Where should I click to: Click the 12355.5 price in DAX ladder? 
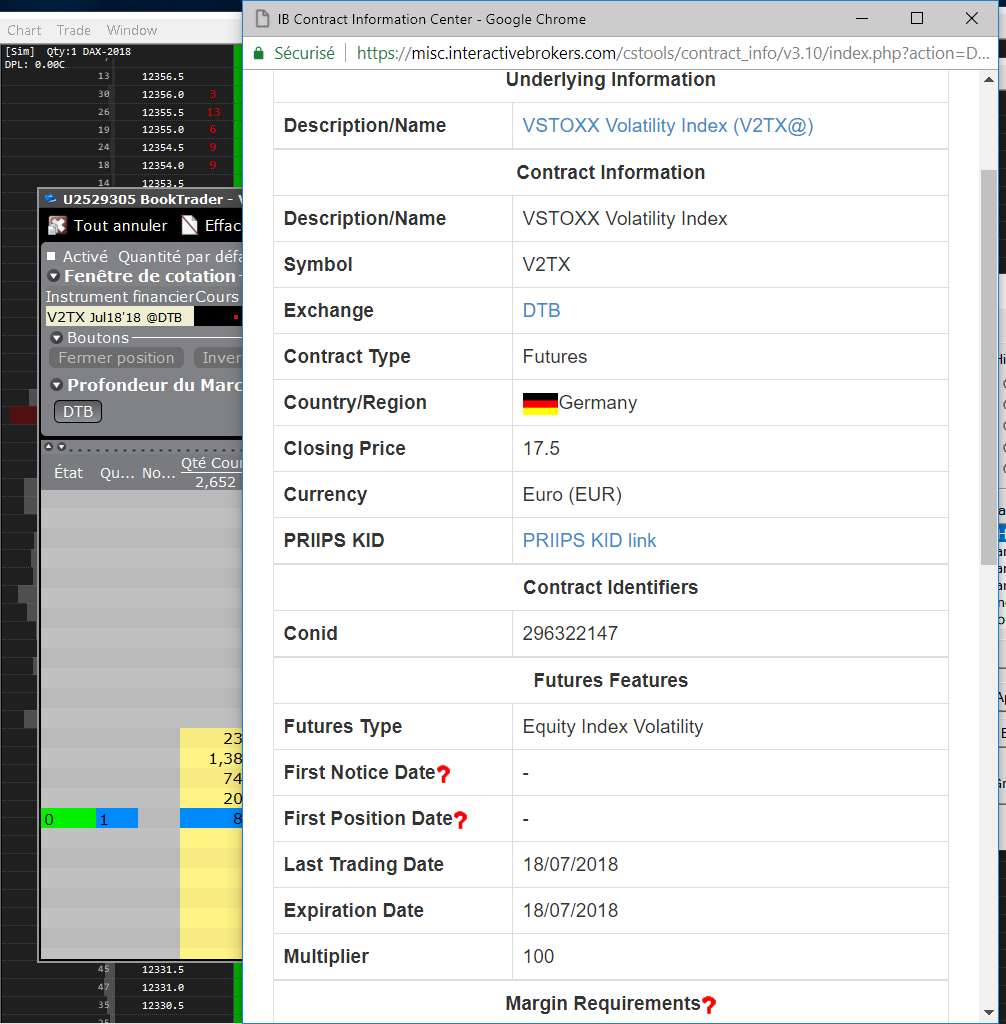point(163,112)
